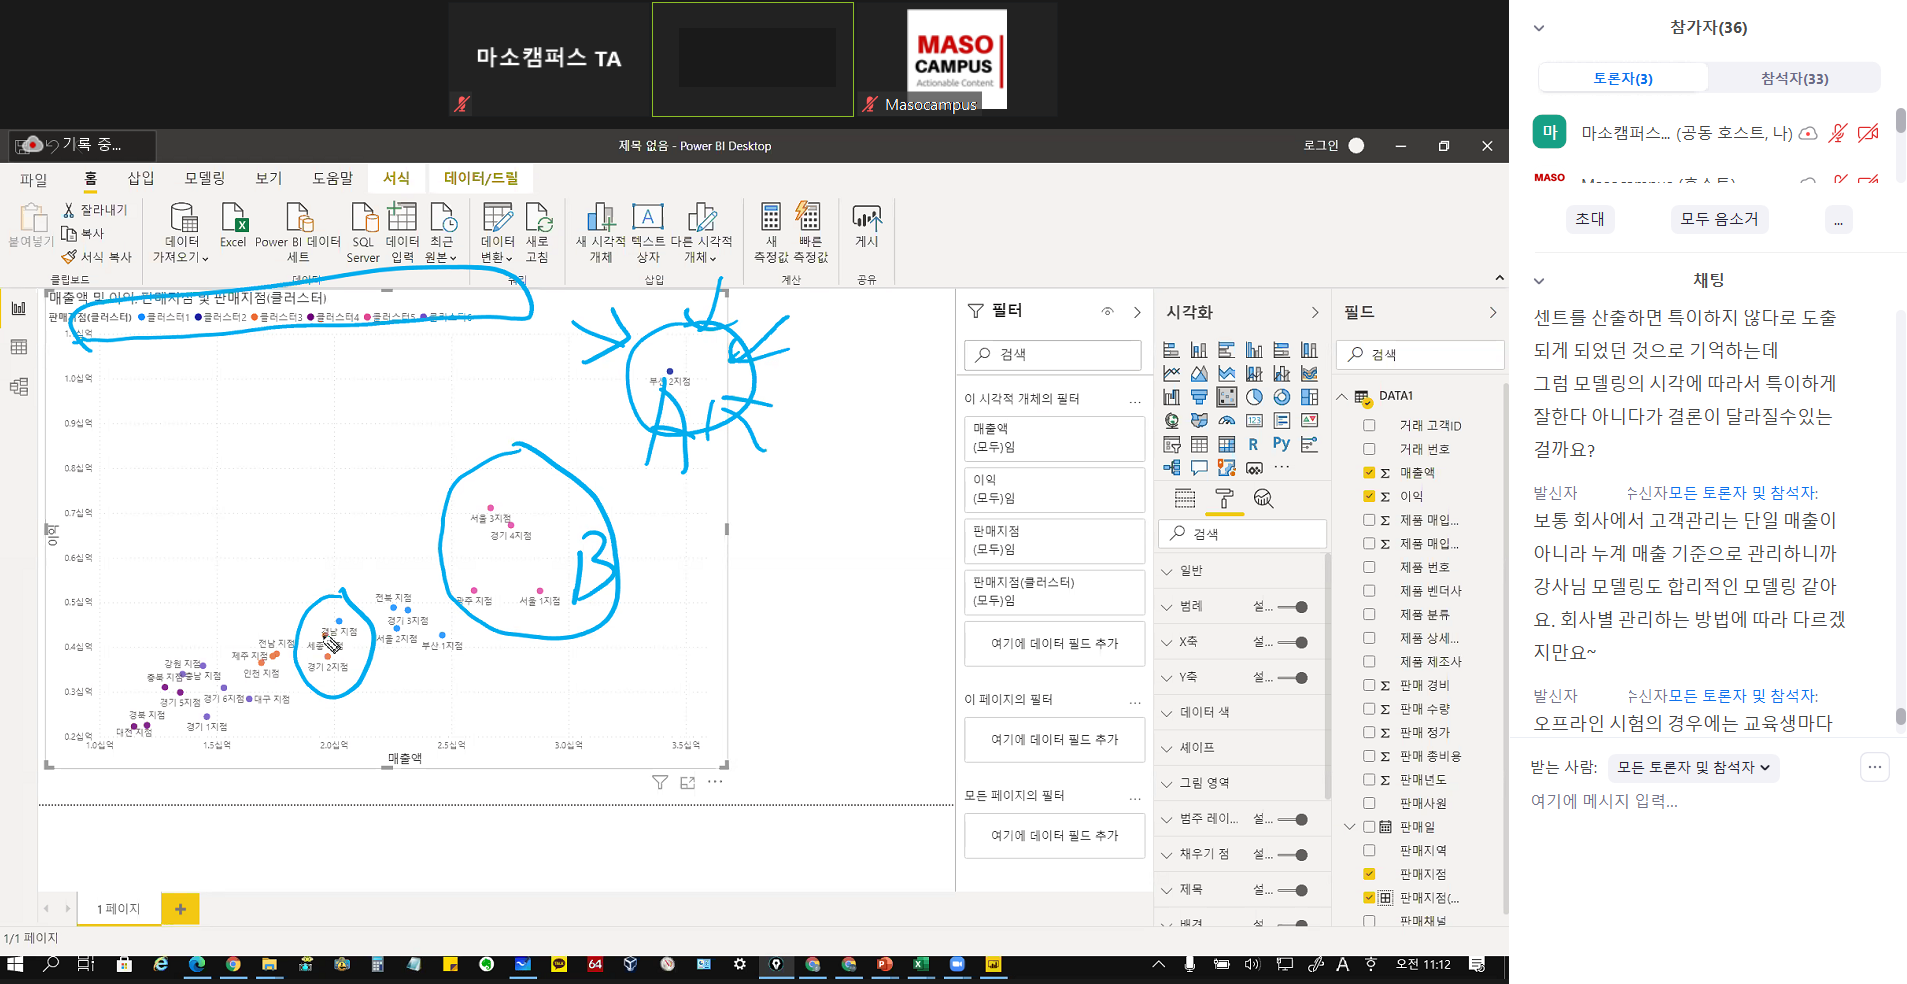This screenshot has height=984, width=1907.
Task: Open the 모델링 ribbon tab
Action: [204, 178]
